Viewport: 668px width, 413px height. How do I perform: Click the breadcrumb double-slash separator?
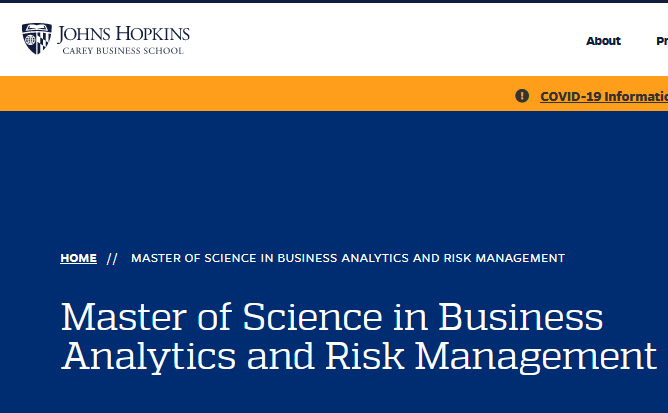(112, 259)
